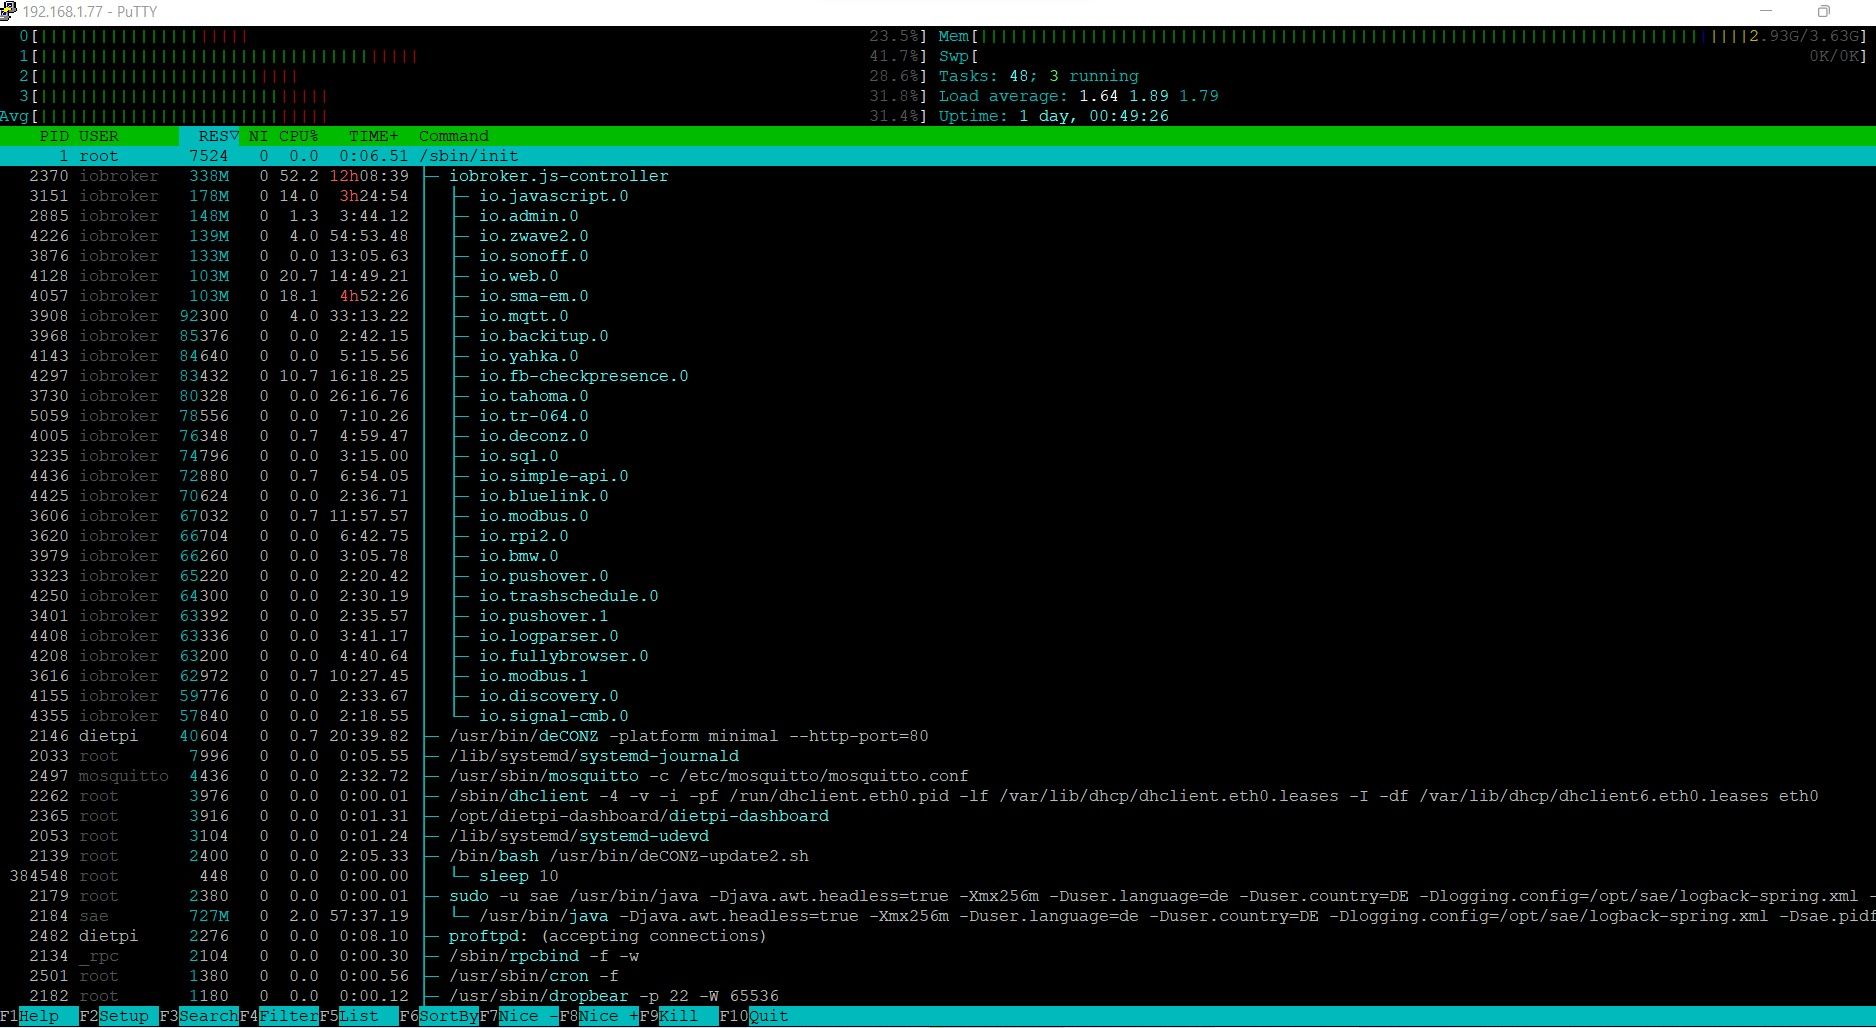This screenshot has height=1028, width=1876.
Task: Select the io.tahoma.0 process
Action: click(938, 396)
